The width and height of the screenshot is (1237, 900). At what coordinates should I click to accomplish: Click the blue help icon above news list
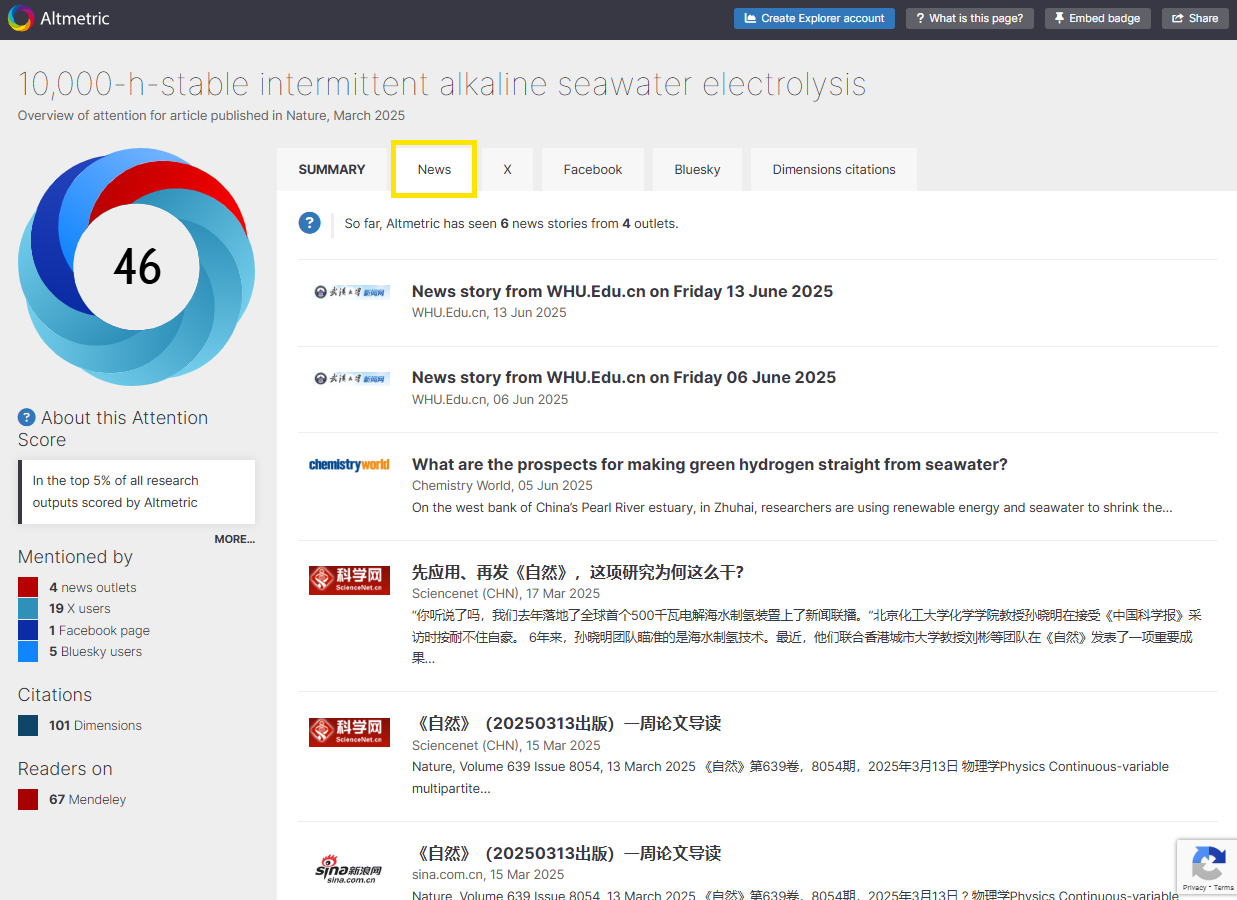[x=309, y=223]
